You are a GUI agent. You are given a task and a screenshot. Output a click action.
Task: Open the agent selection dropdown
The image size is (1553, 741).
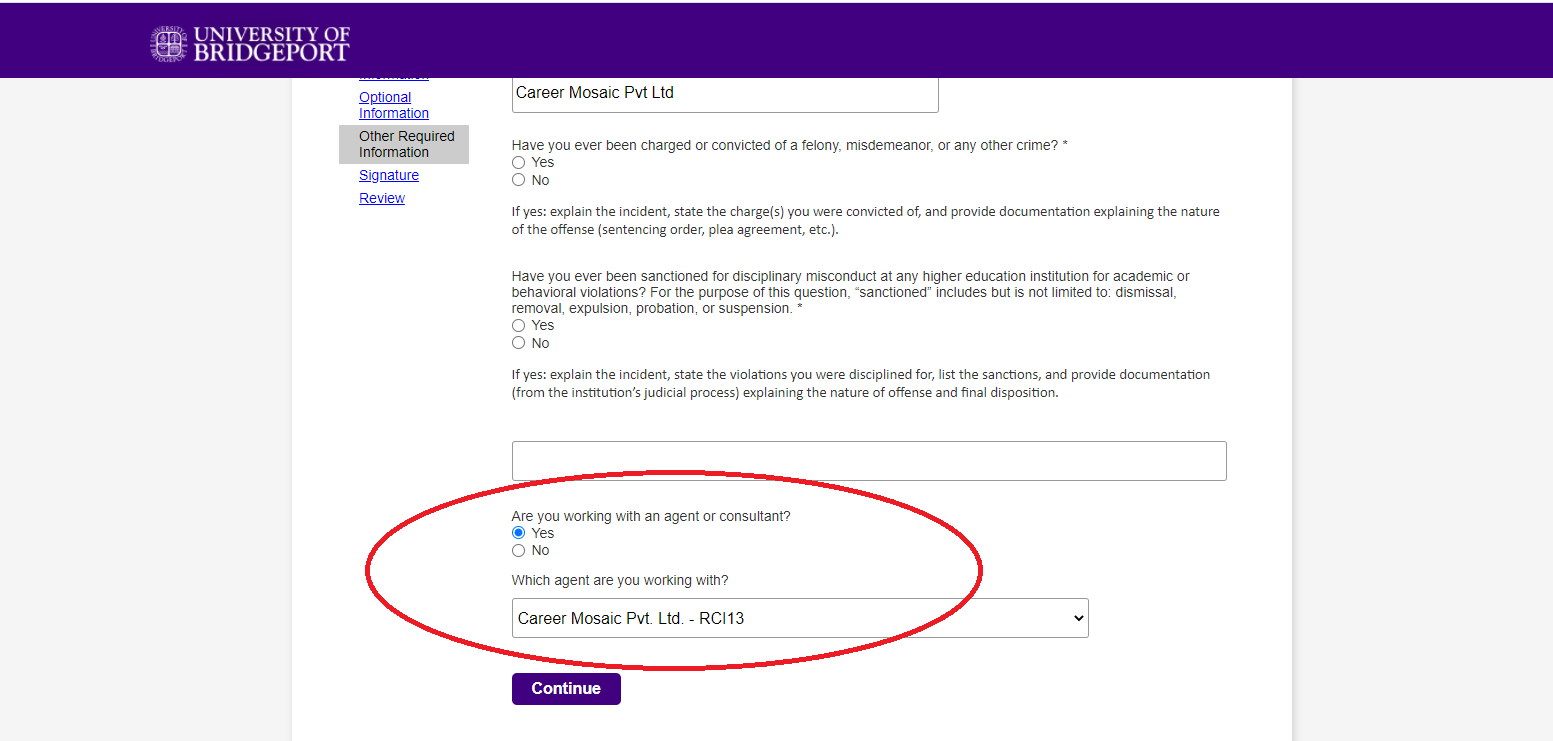pyautogui.click(x=800, y=618)
